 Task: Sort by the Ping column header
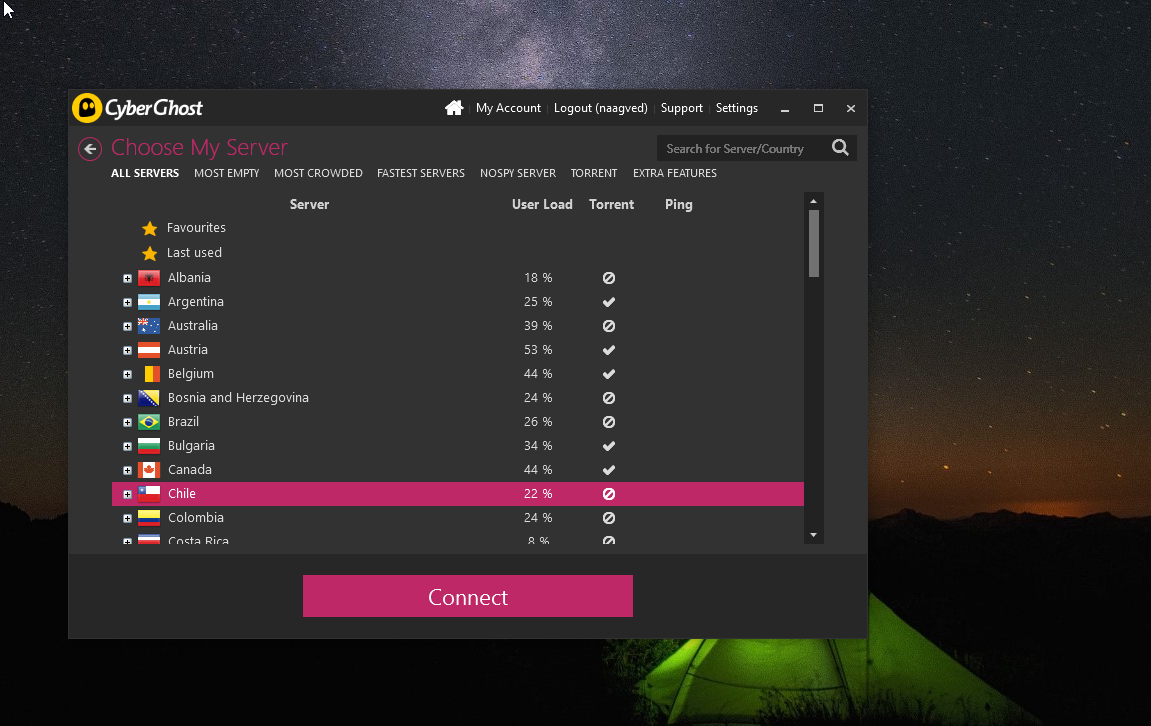click(678, 205)
